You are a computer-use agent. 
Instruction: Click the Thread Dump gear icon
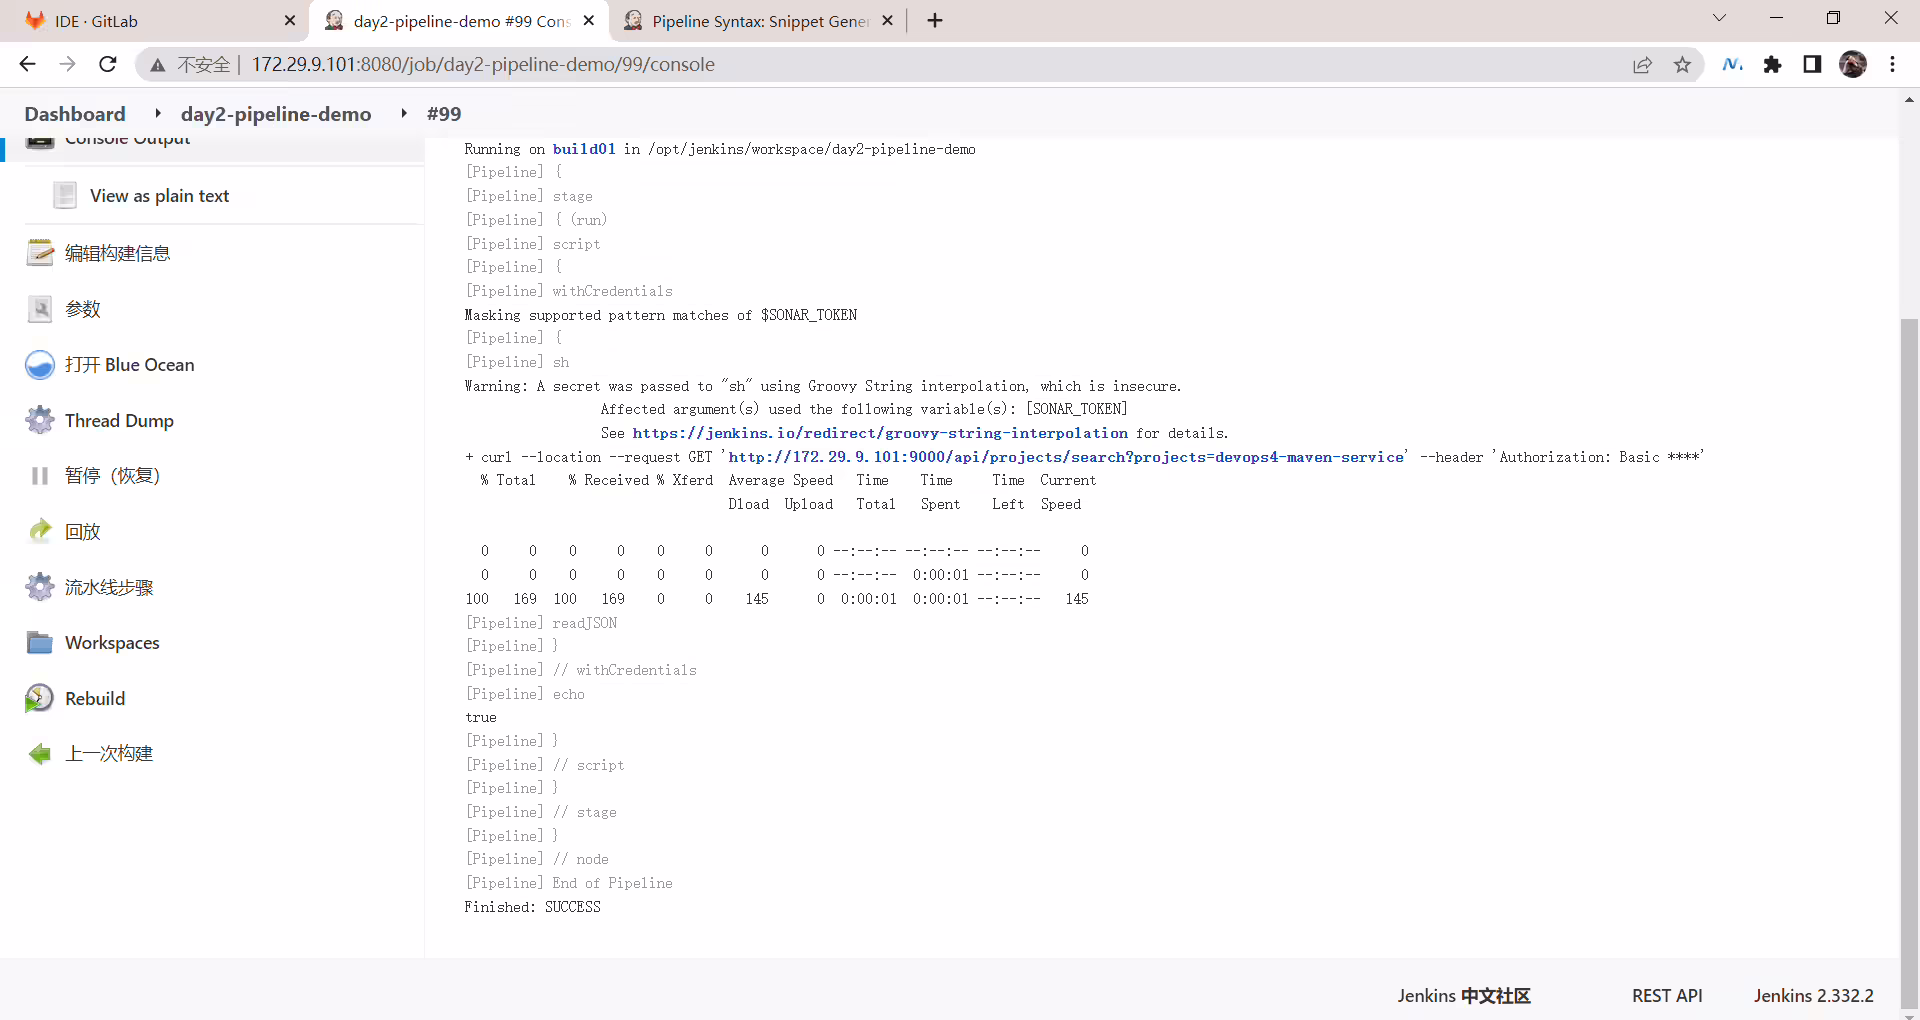click(x=40, y=420)
